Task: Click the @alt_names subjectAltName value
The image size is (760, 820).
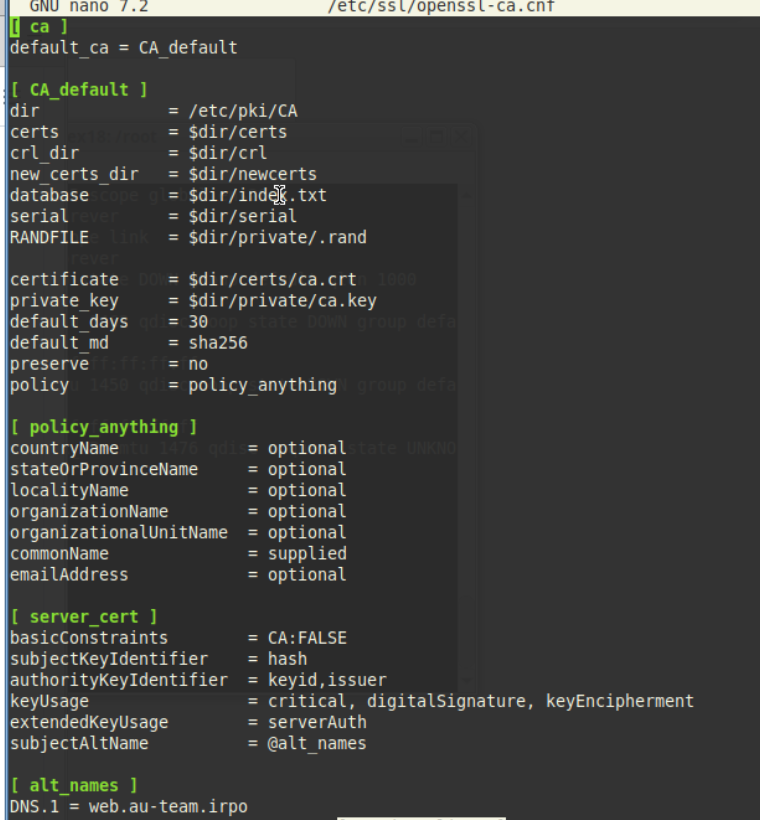Action: 316,743
